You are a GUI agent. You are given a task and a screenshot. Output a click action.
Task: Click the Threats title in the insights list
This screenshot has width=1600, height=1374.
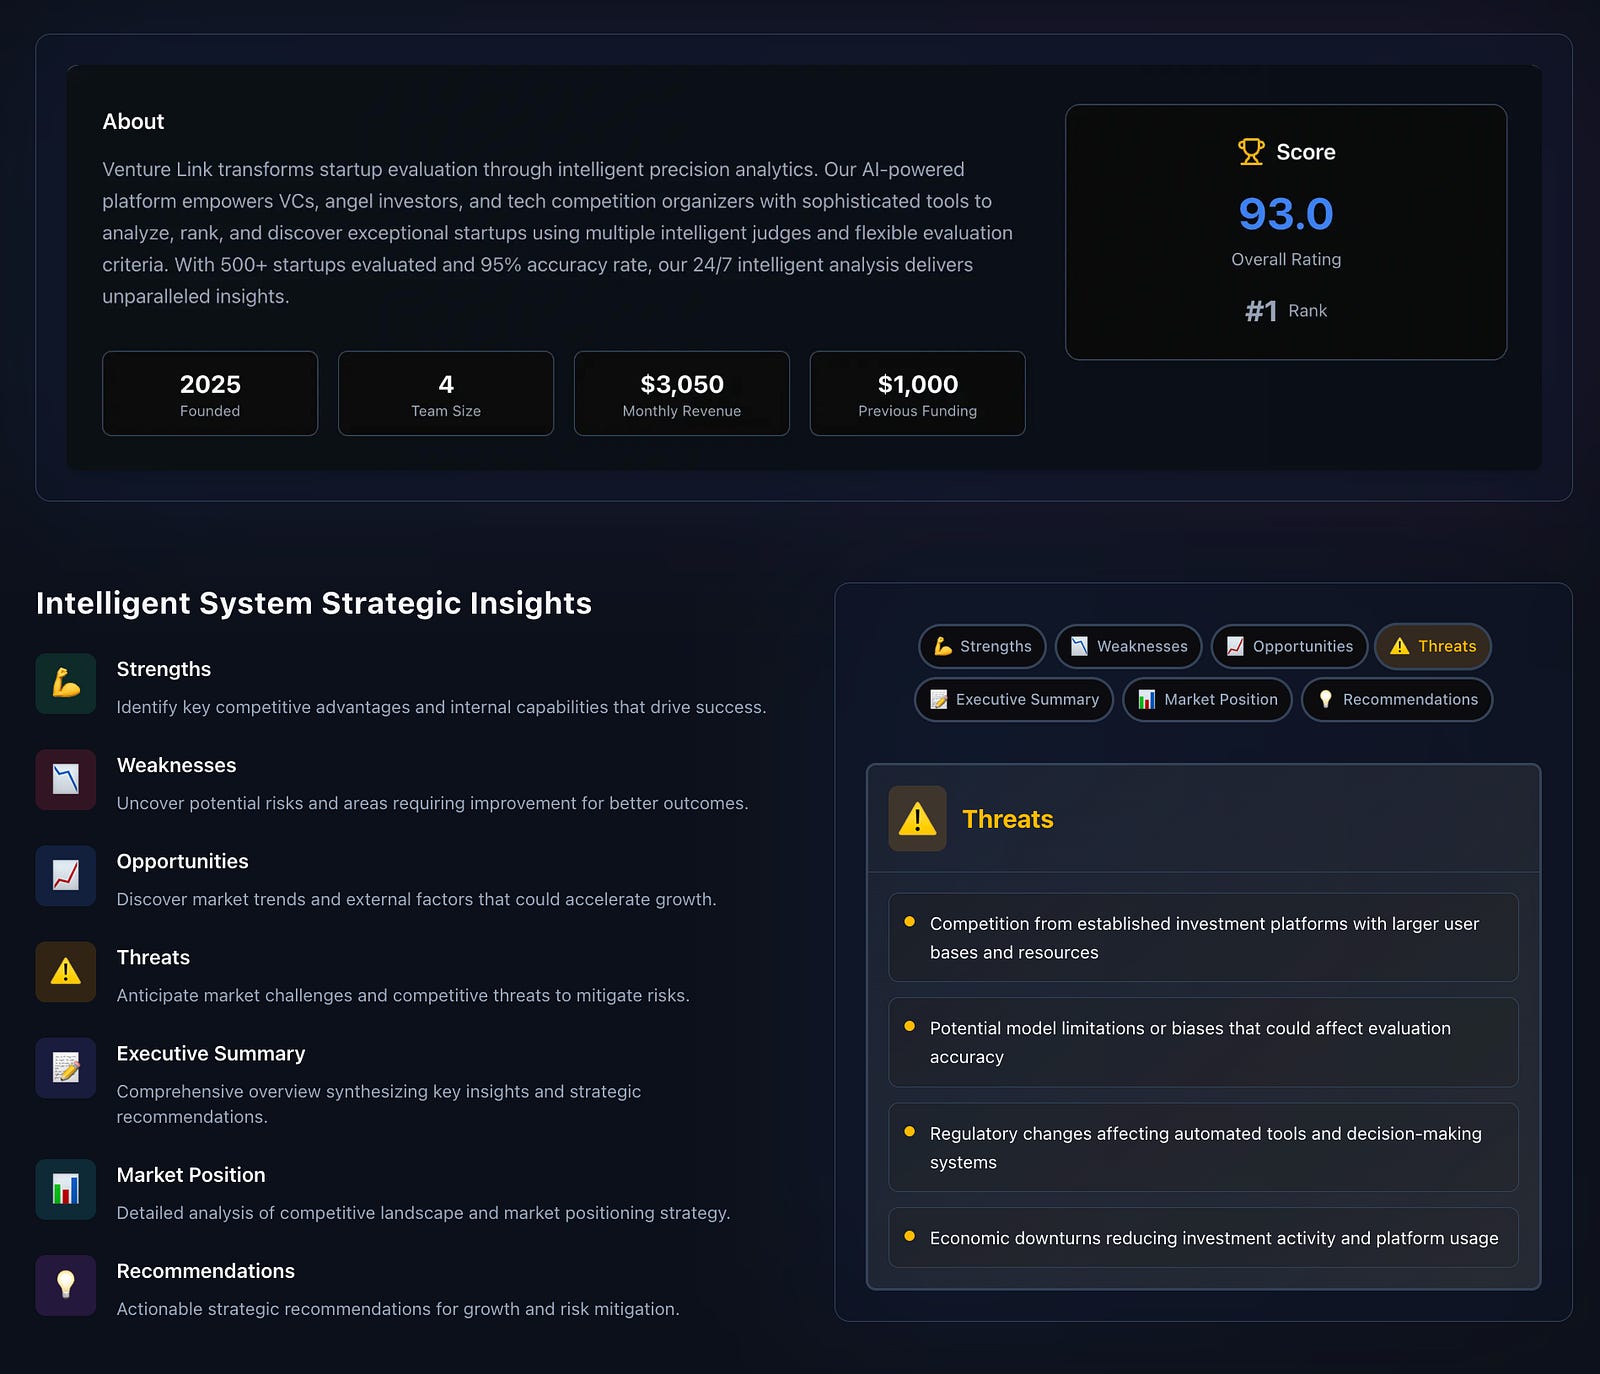153,957
